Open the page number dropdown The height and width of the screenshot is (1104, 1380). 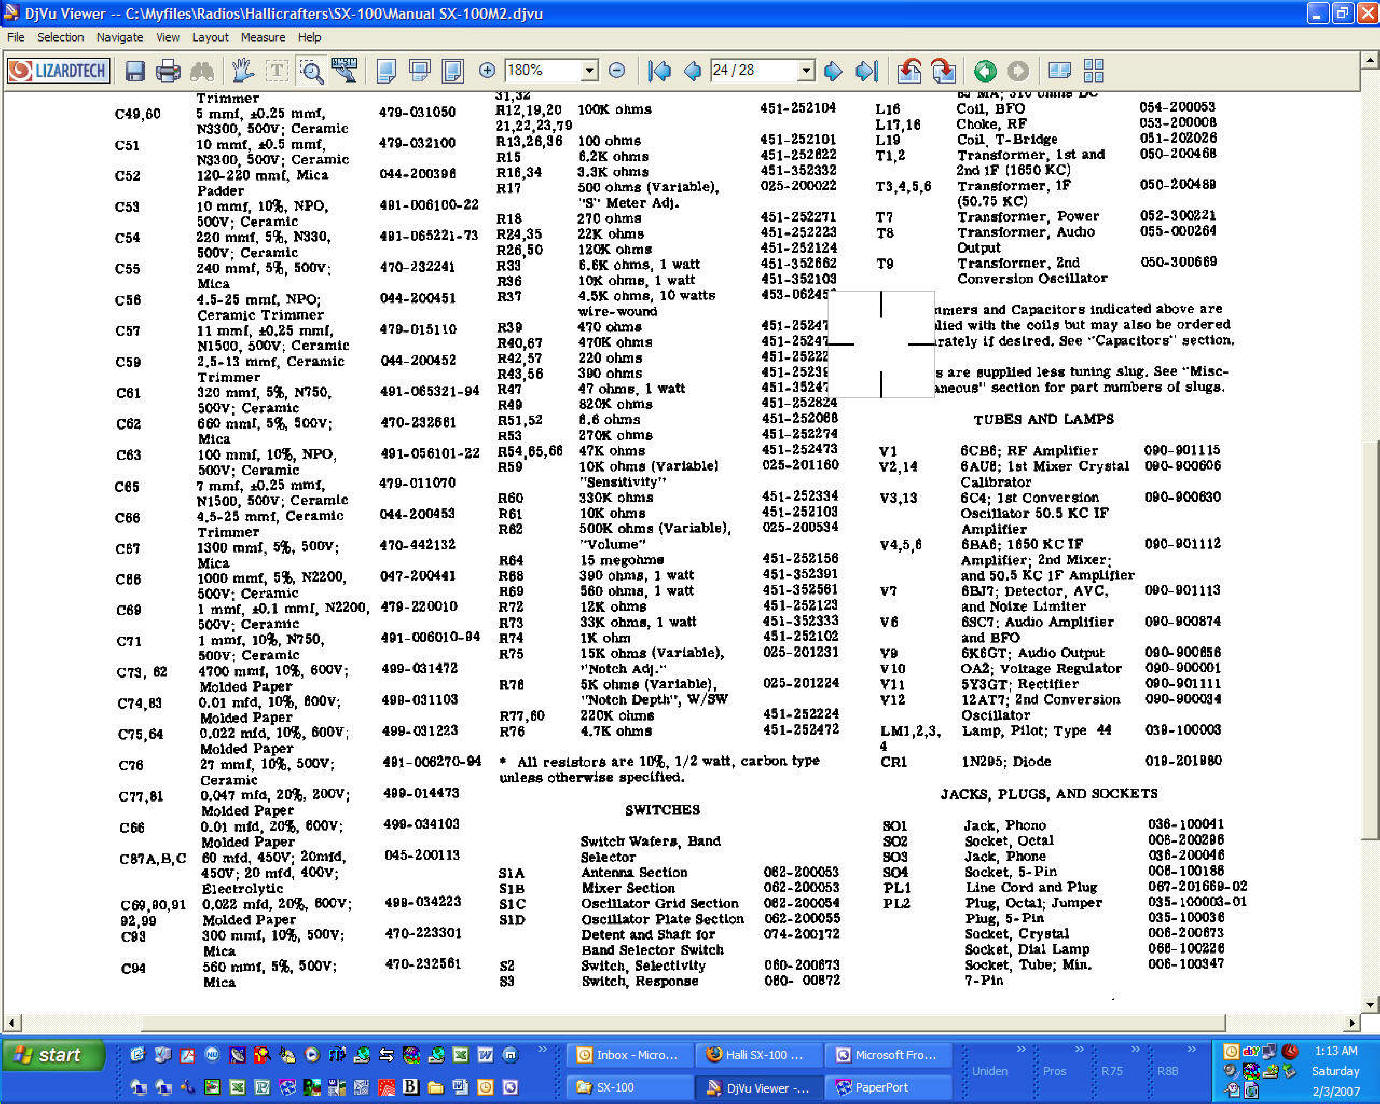[806, 70]
